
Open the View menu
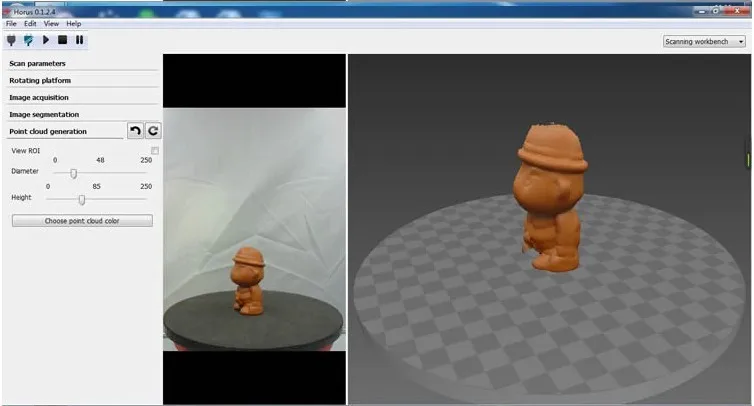tap(51, 22)
